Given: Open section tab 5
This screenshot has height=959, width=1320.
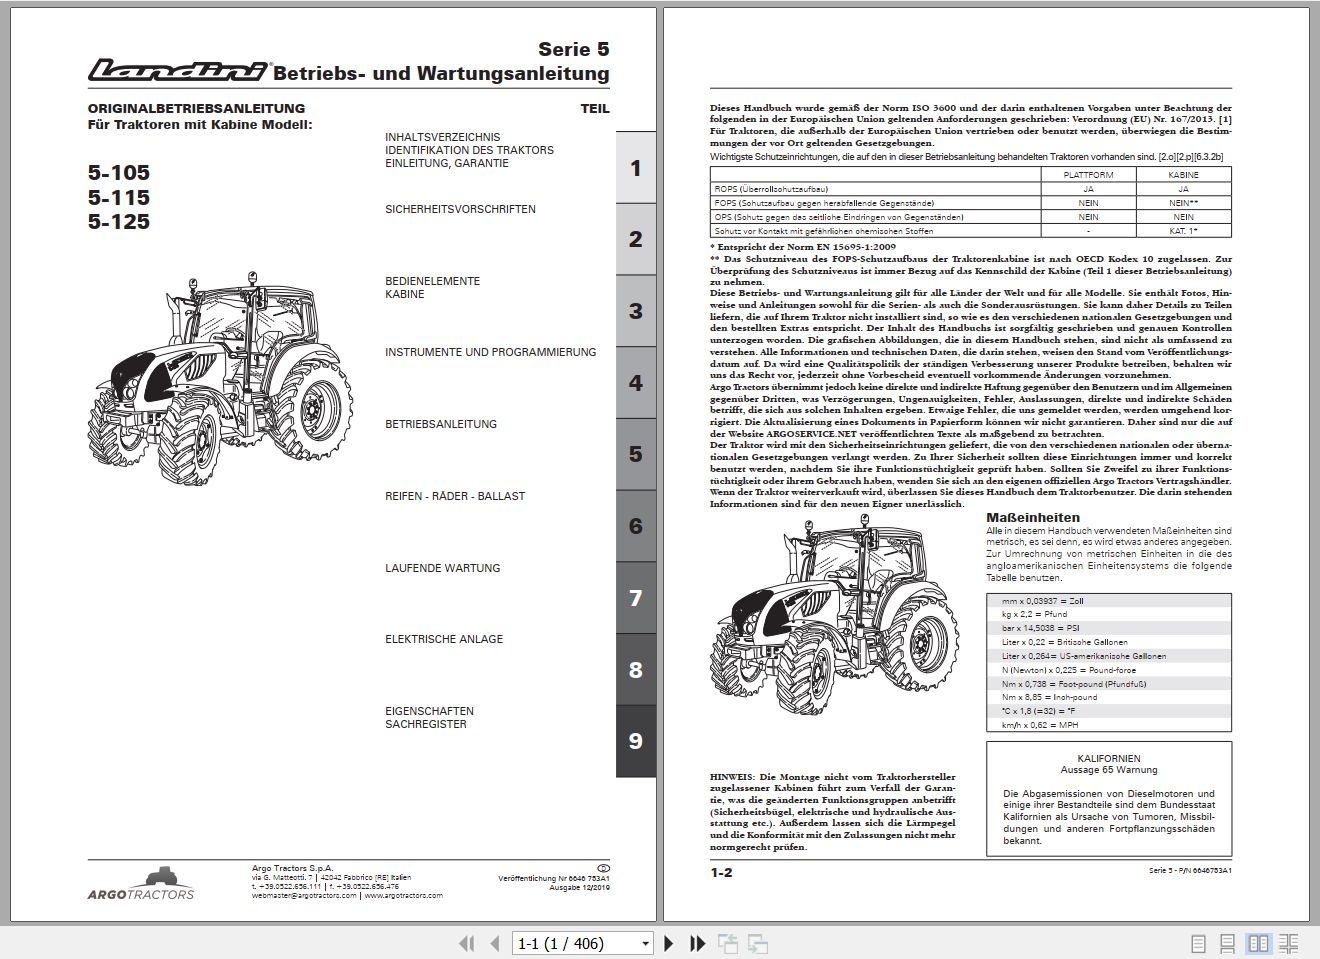Looking at the screenshot, I should click(x=635, y=454).
